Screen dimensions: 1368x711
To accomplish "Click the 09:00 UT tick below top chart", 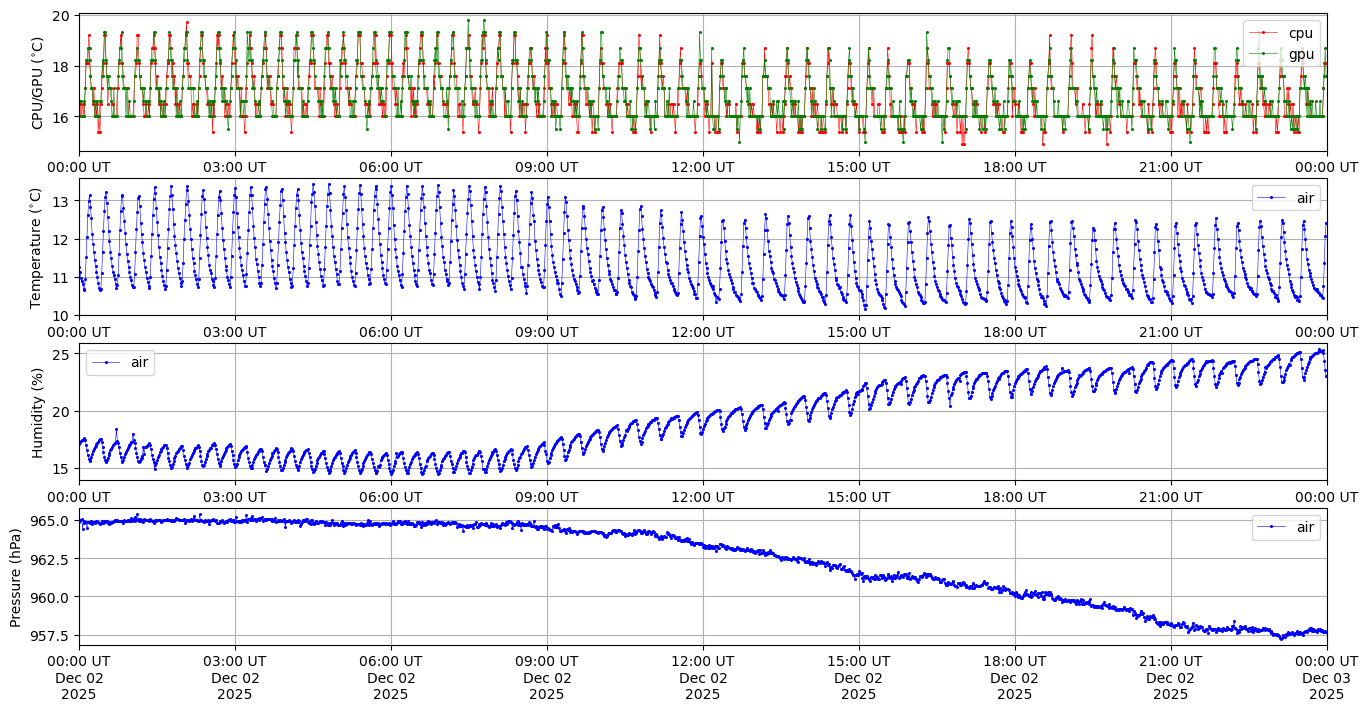I will [x=546, y=166].
